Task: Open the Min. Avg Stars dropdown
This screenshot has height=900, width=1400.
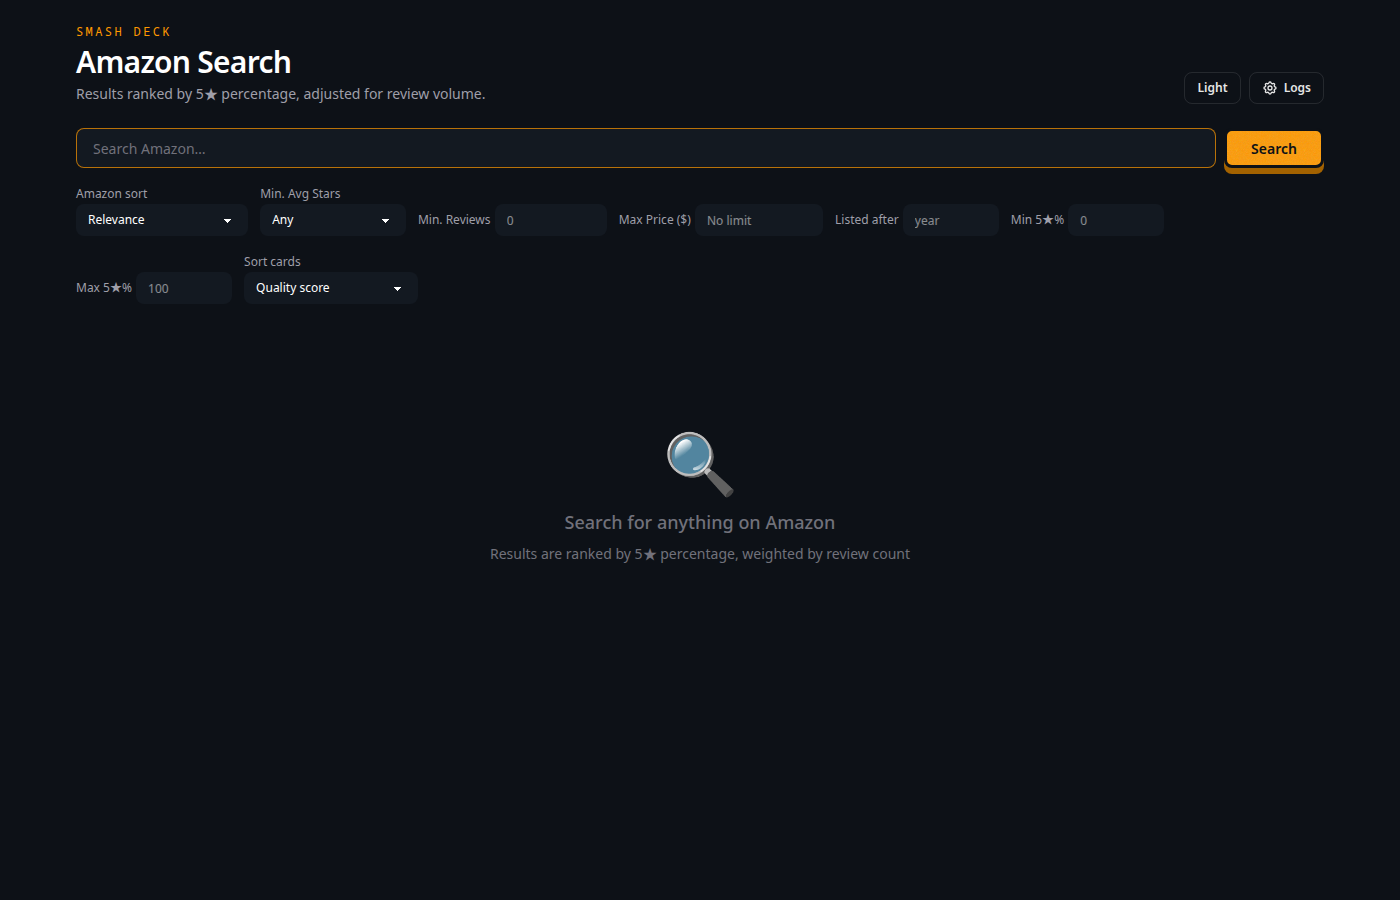Action: pyautogui.click(x=333, y=220)
